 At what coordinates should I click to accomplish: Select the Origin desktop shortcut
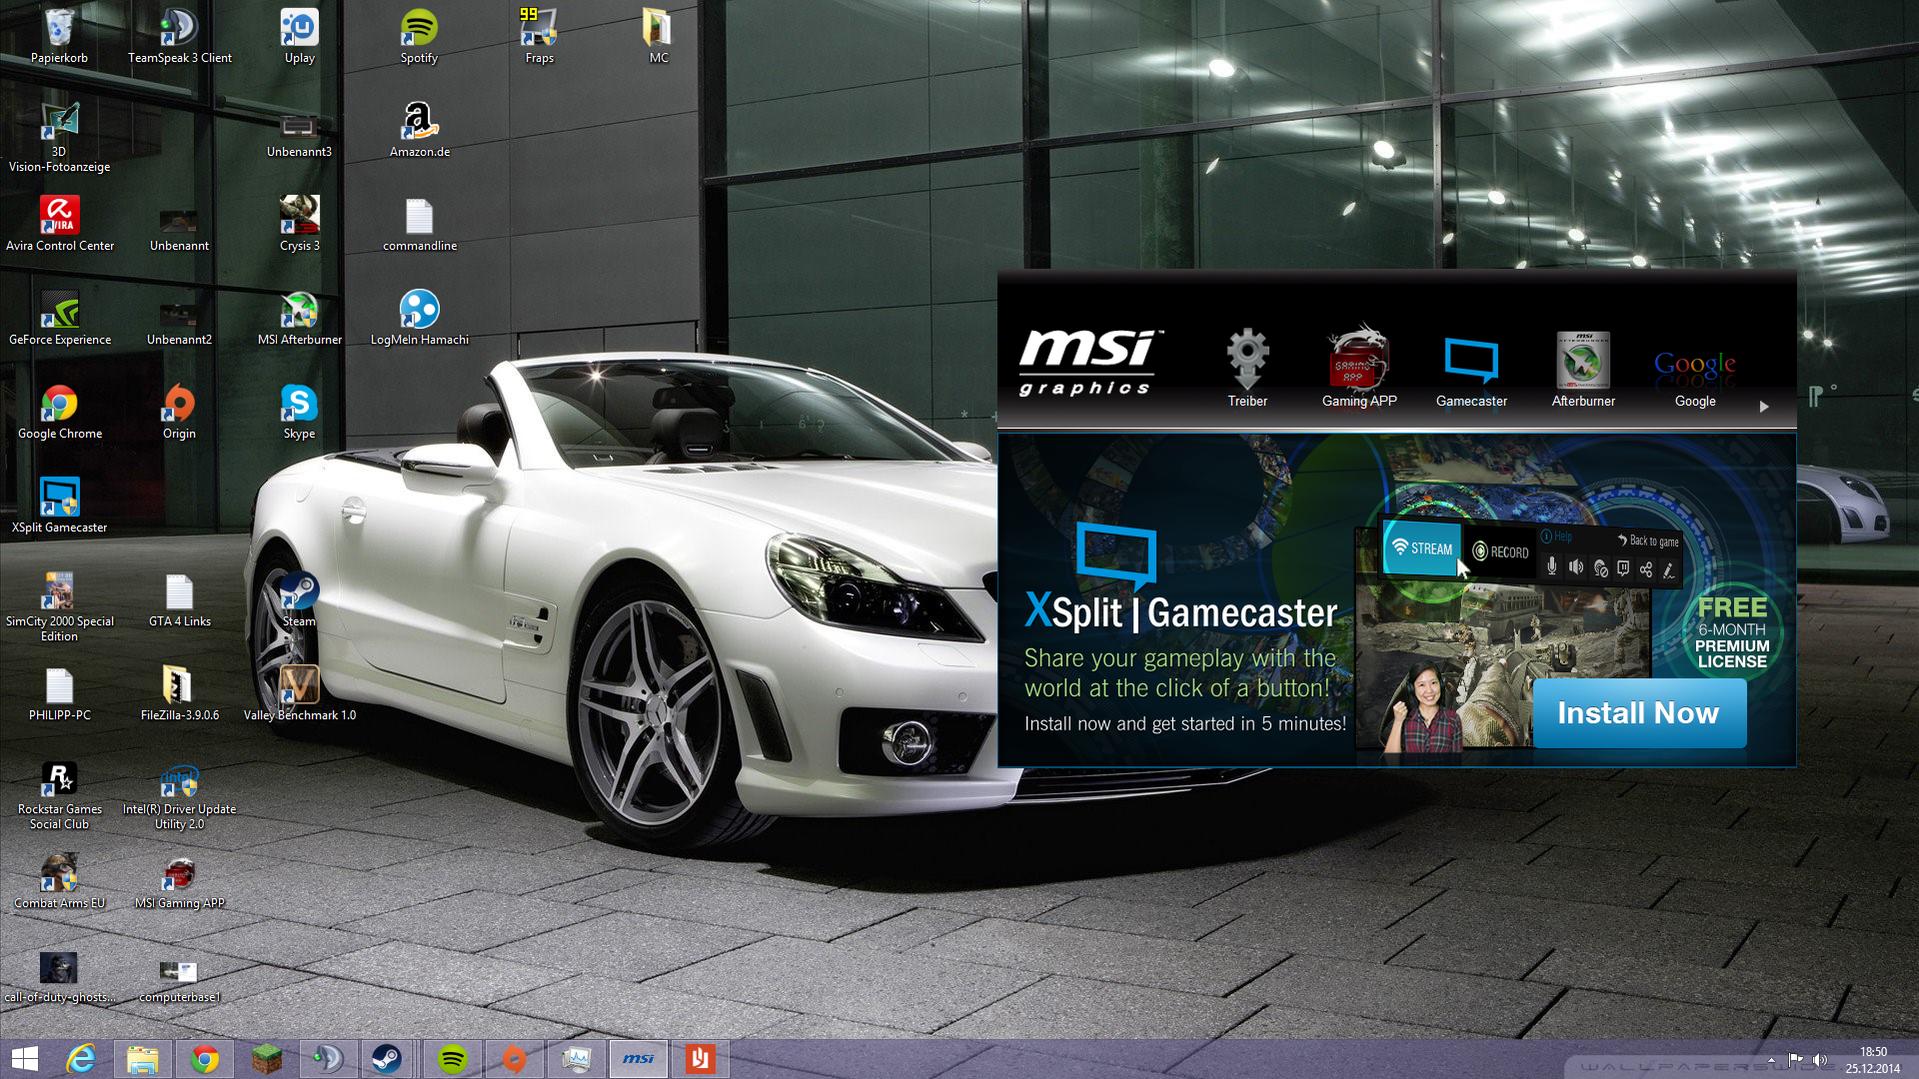coord(179,412)
